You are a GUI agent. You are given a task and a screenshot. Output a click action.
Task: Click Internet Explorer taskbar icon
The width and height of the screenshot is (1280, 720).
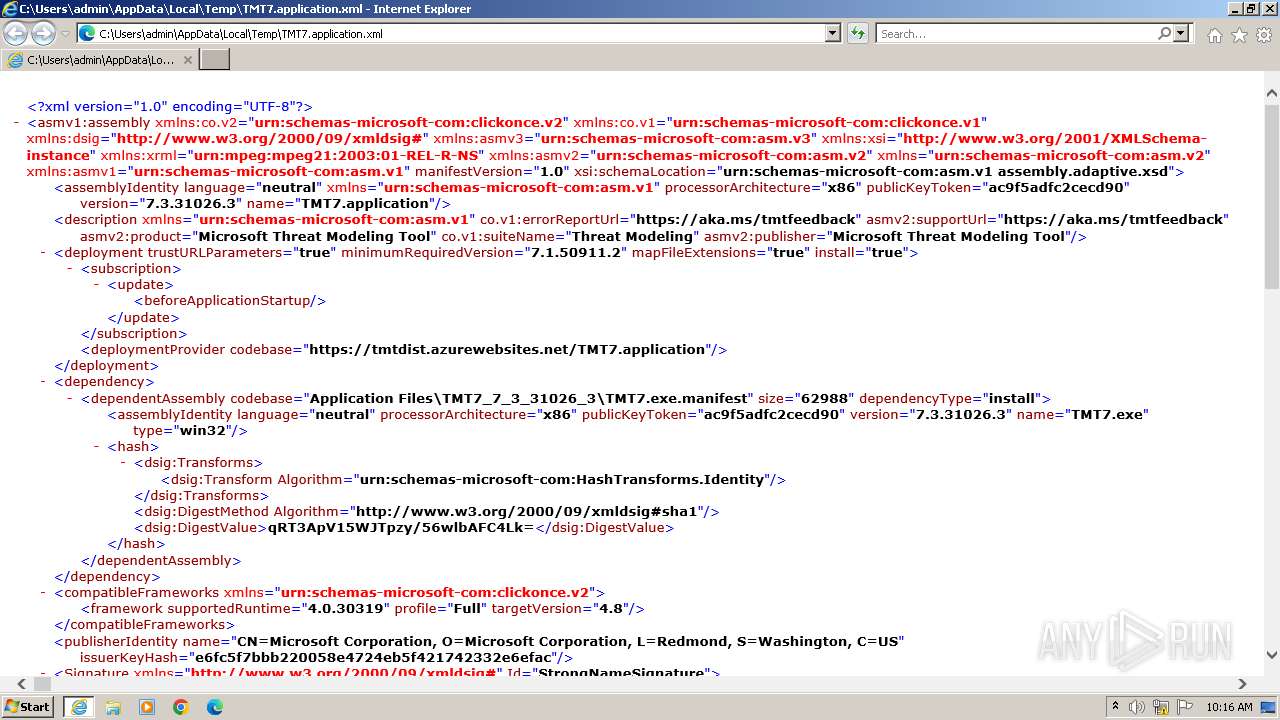pyautogui.click(x=79, y=707)
